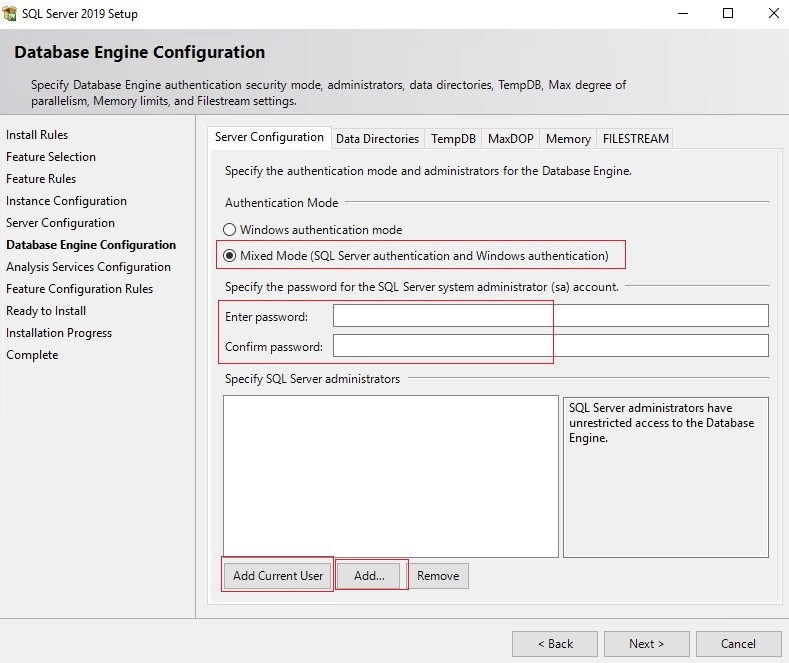Click the Complete step

[32, 355]
